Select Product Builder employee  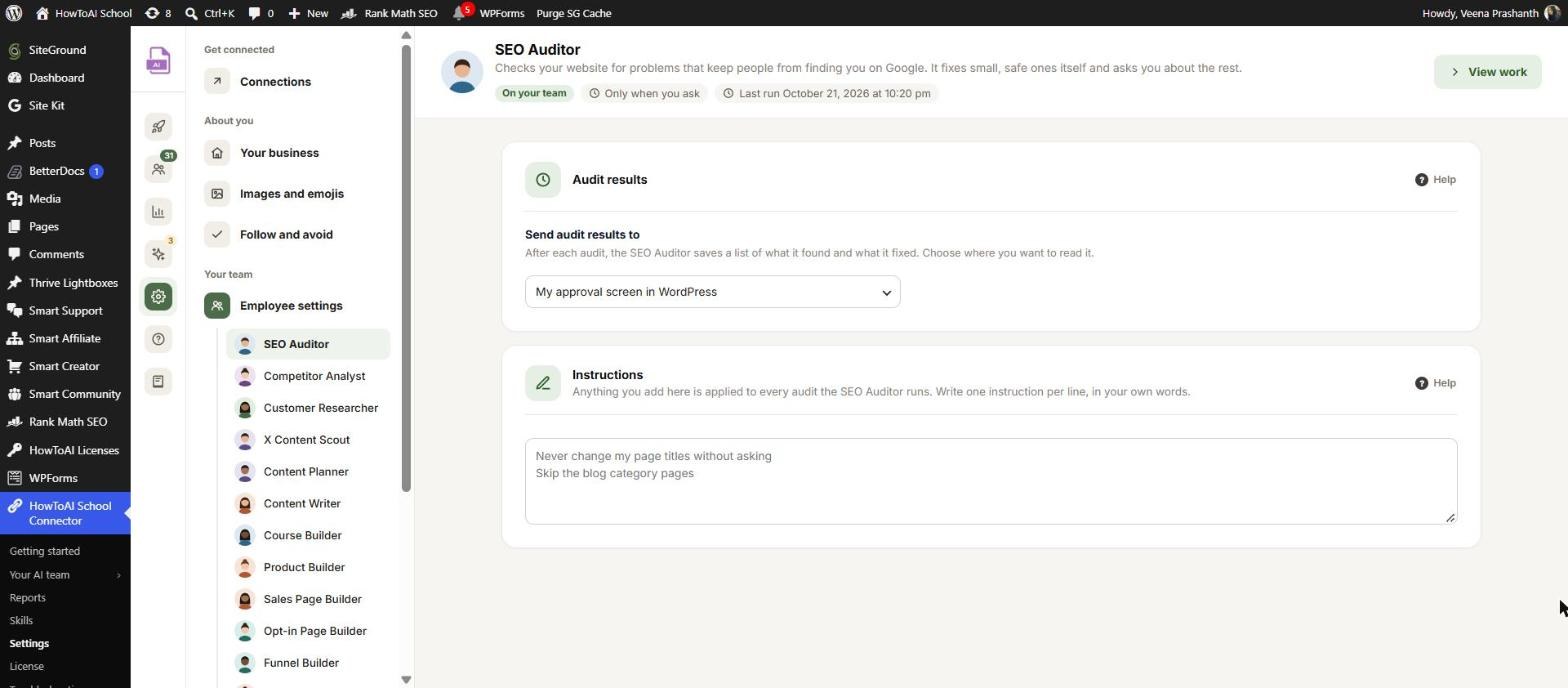[x=308, y=568]
